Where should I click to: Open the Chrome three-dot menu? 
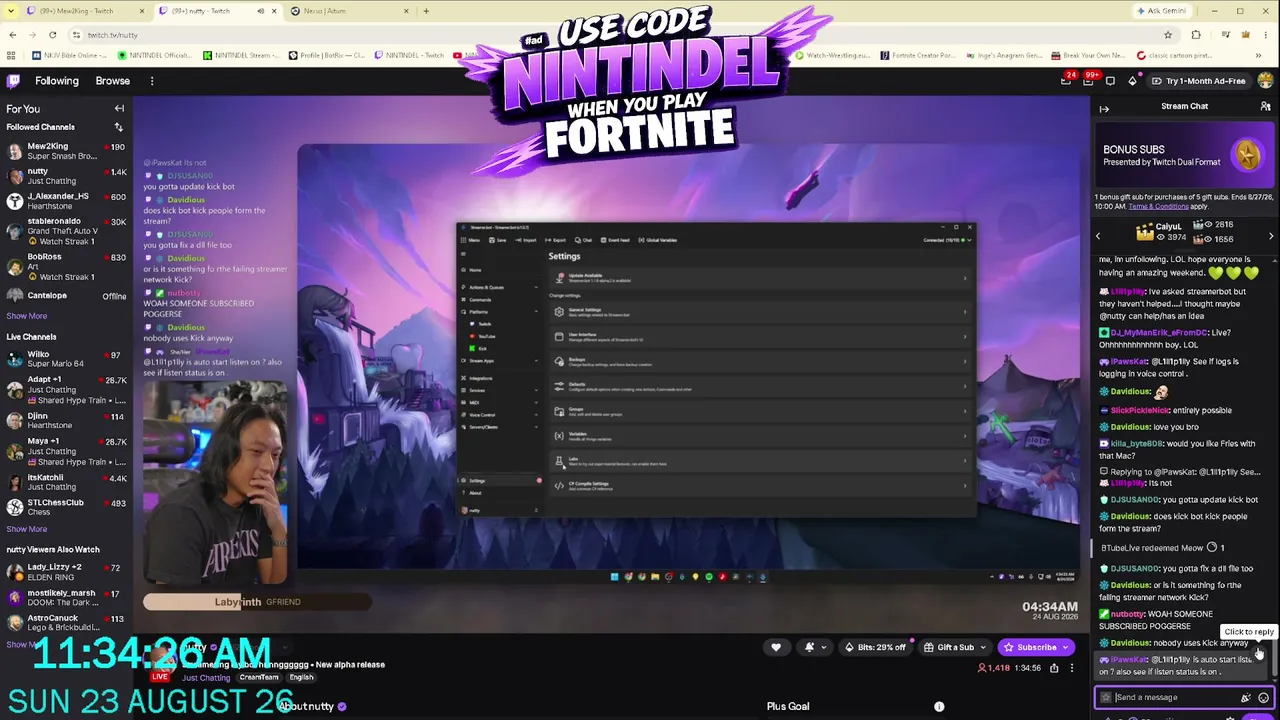pyautogui.click(x=1266, y=35)
